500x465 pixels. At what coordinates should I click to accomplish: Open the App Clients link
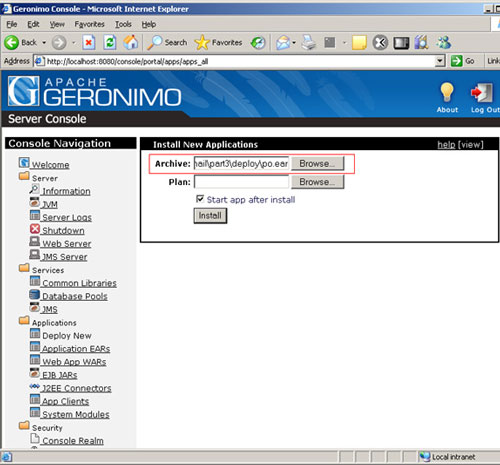65,401
